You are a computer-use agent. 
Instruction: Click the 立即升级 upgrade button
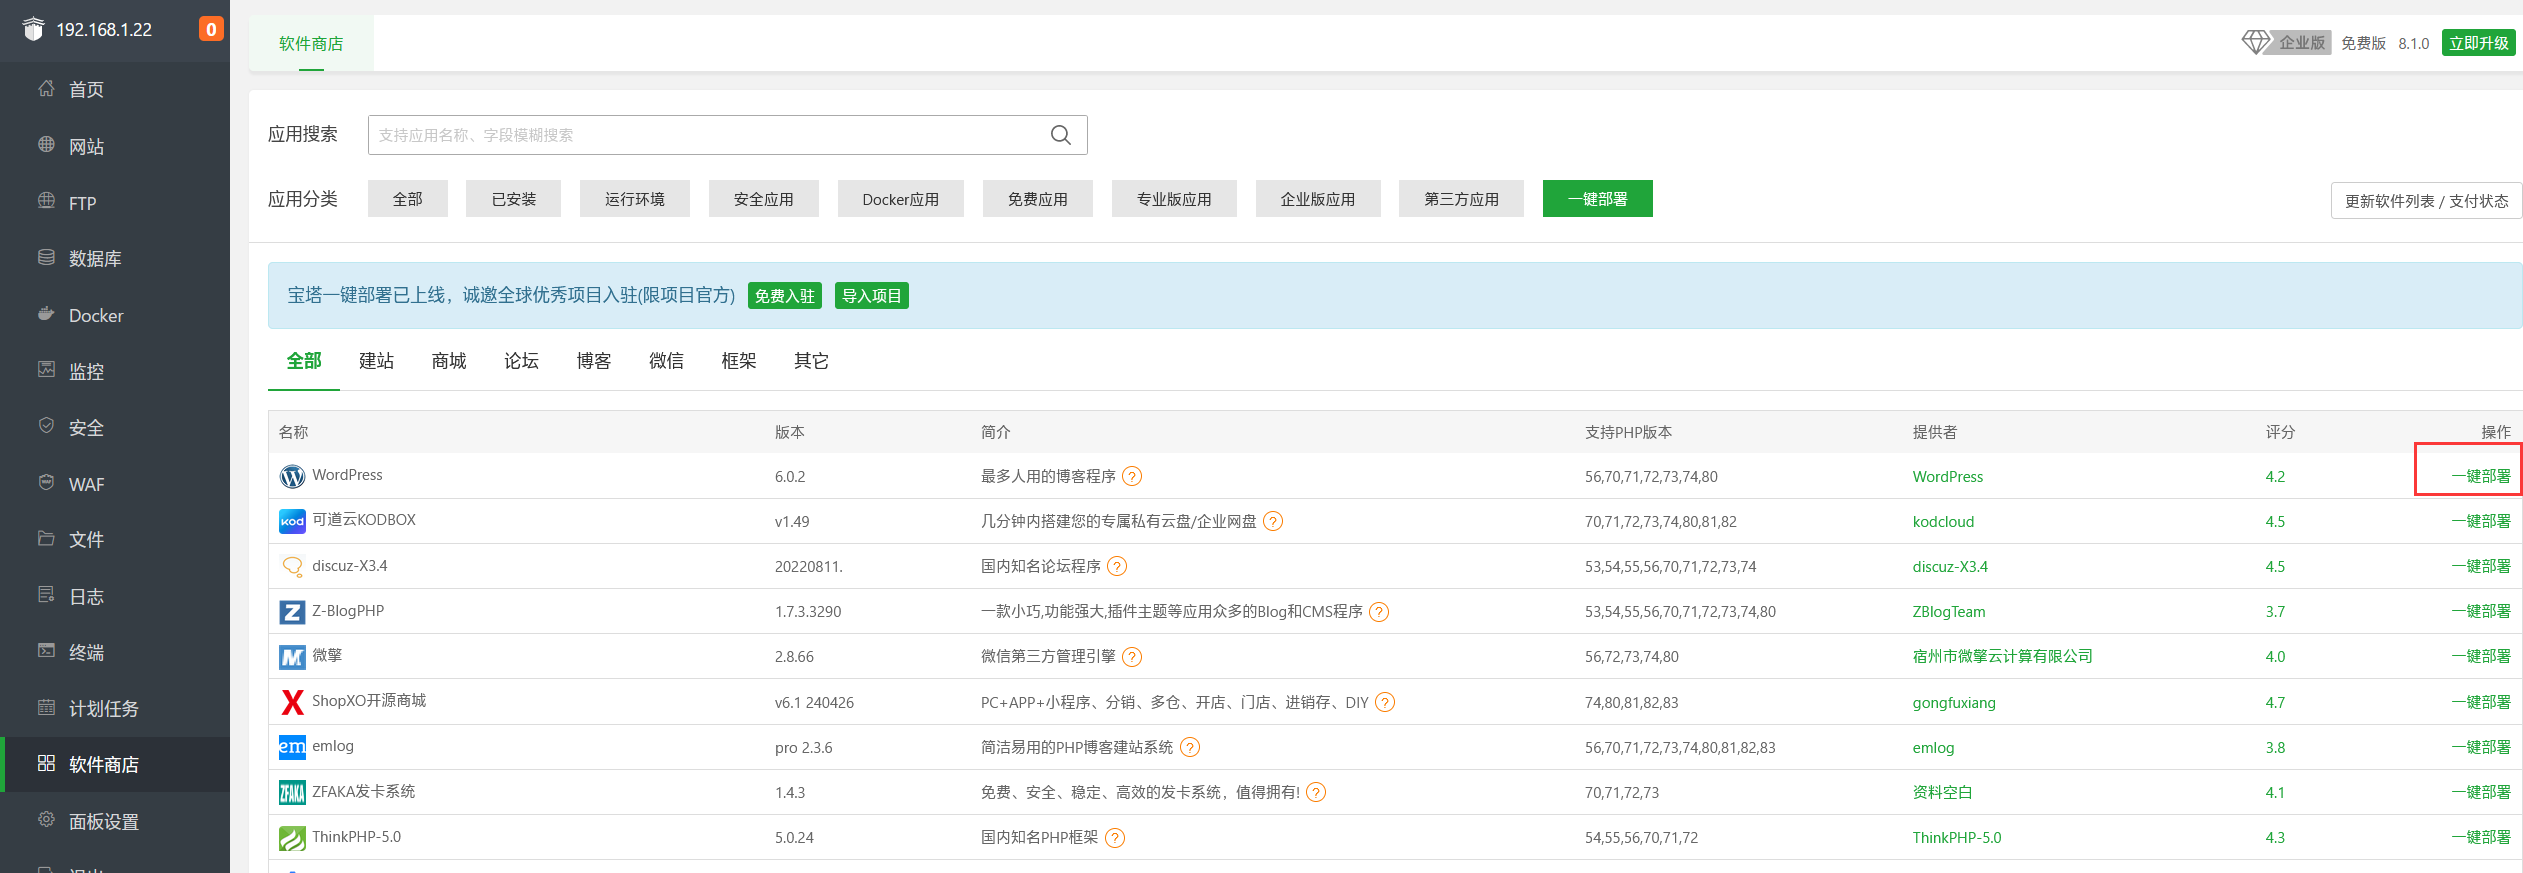click(2479, 43)
